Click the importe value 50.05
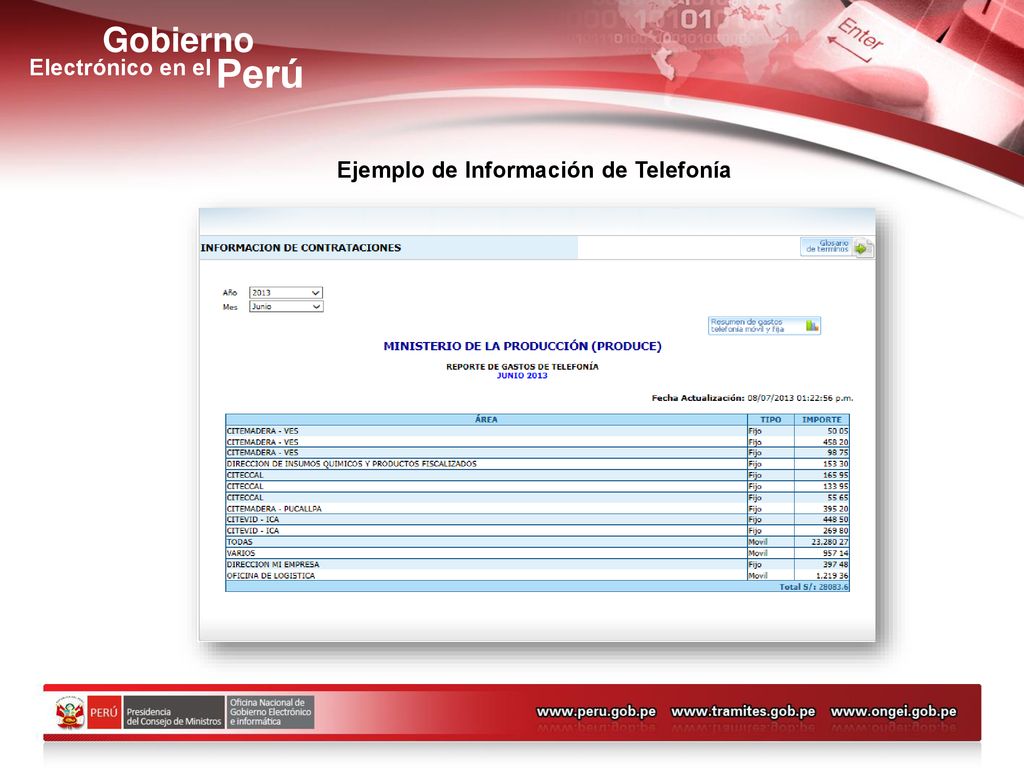This screenshot has width=1024, height=768. tap(838, 431)
